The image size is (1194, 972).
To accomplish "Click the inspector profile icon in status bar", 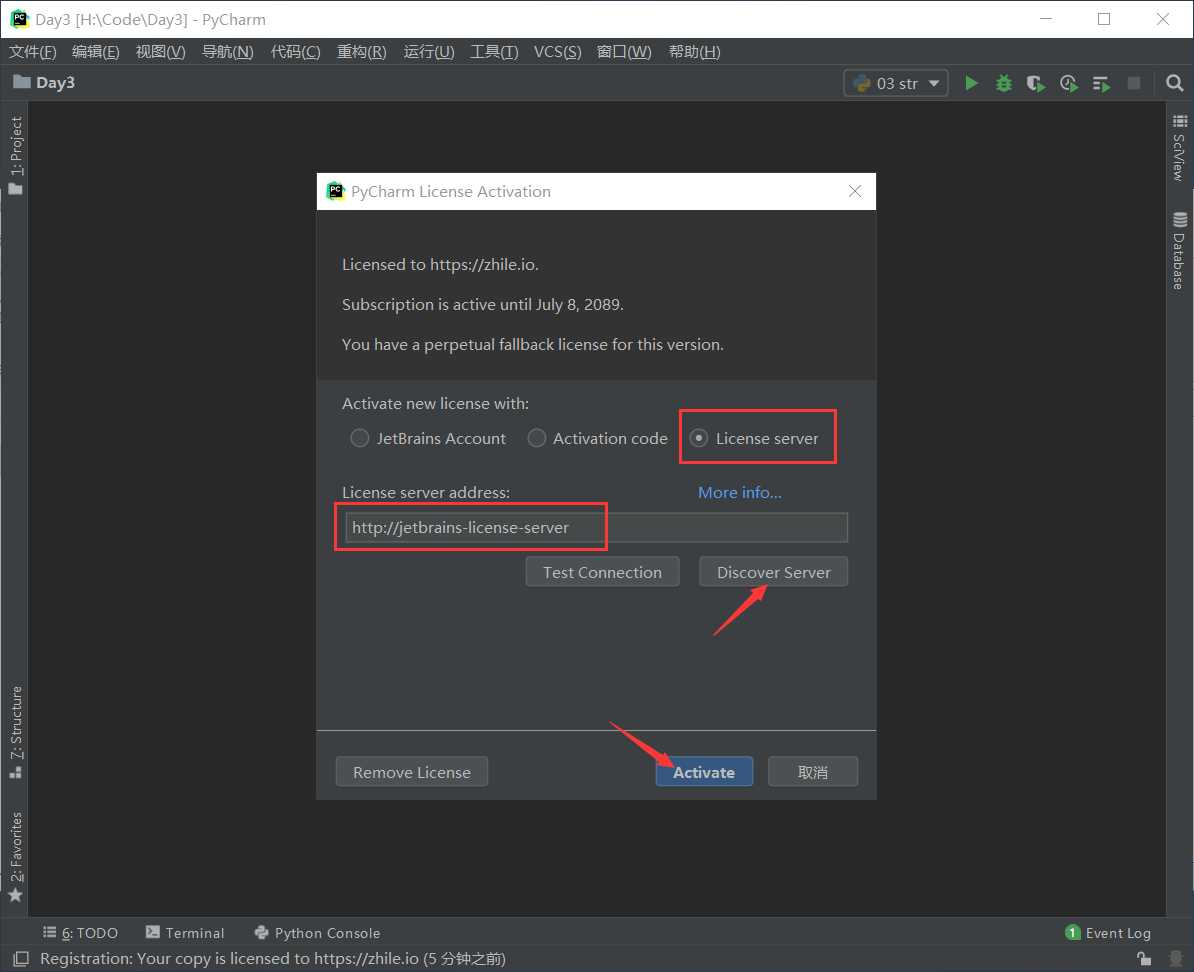I will (x=1176, y=958).
